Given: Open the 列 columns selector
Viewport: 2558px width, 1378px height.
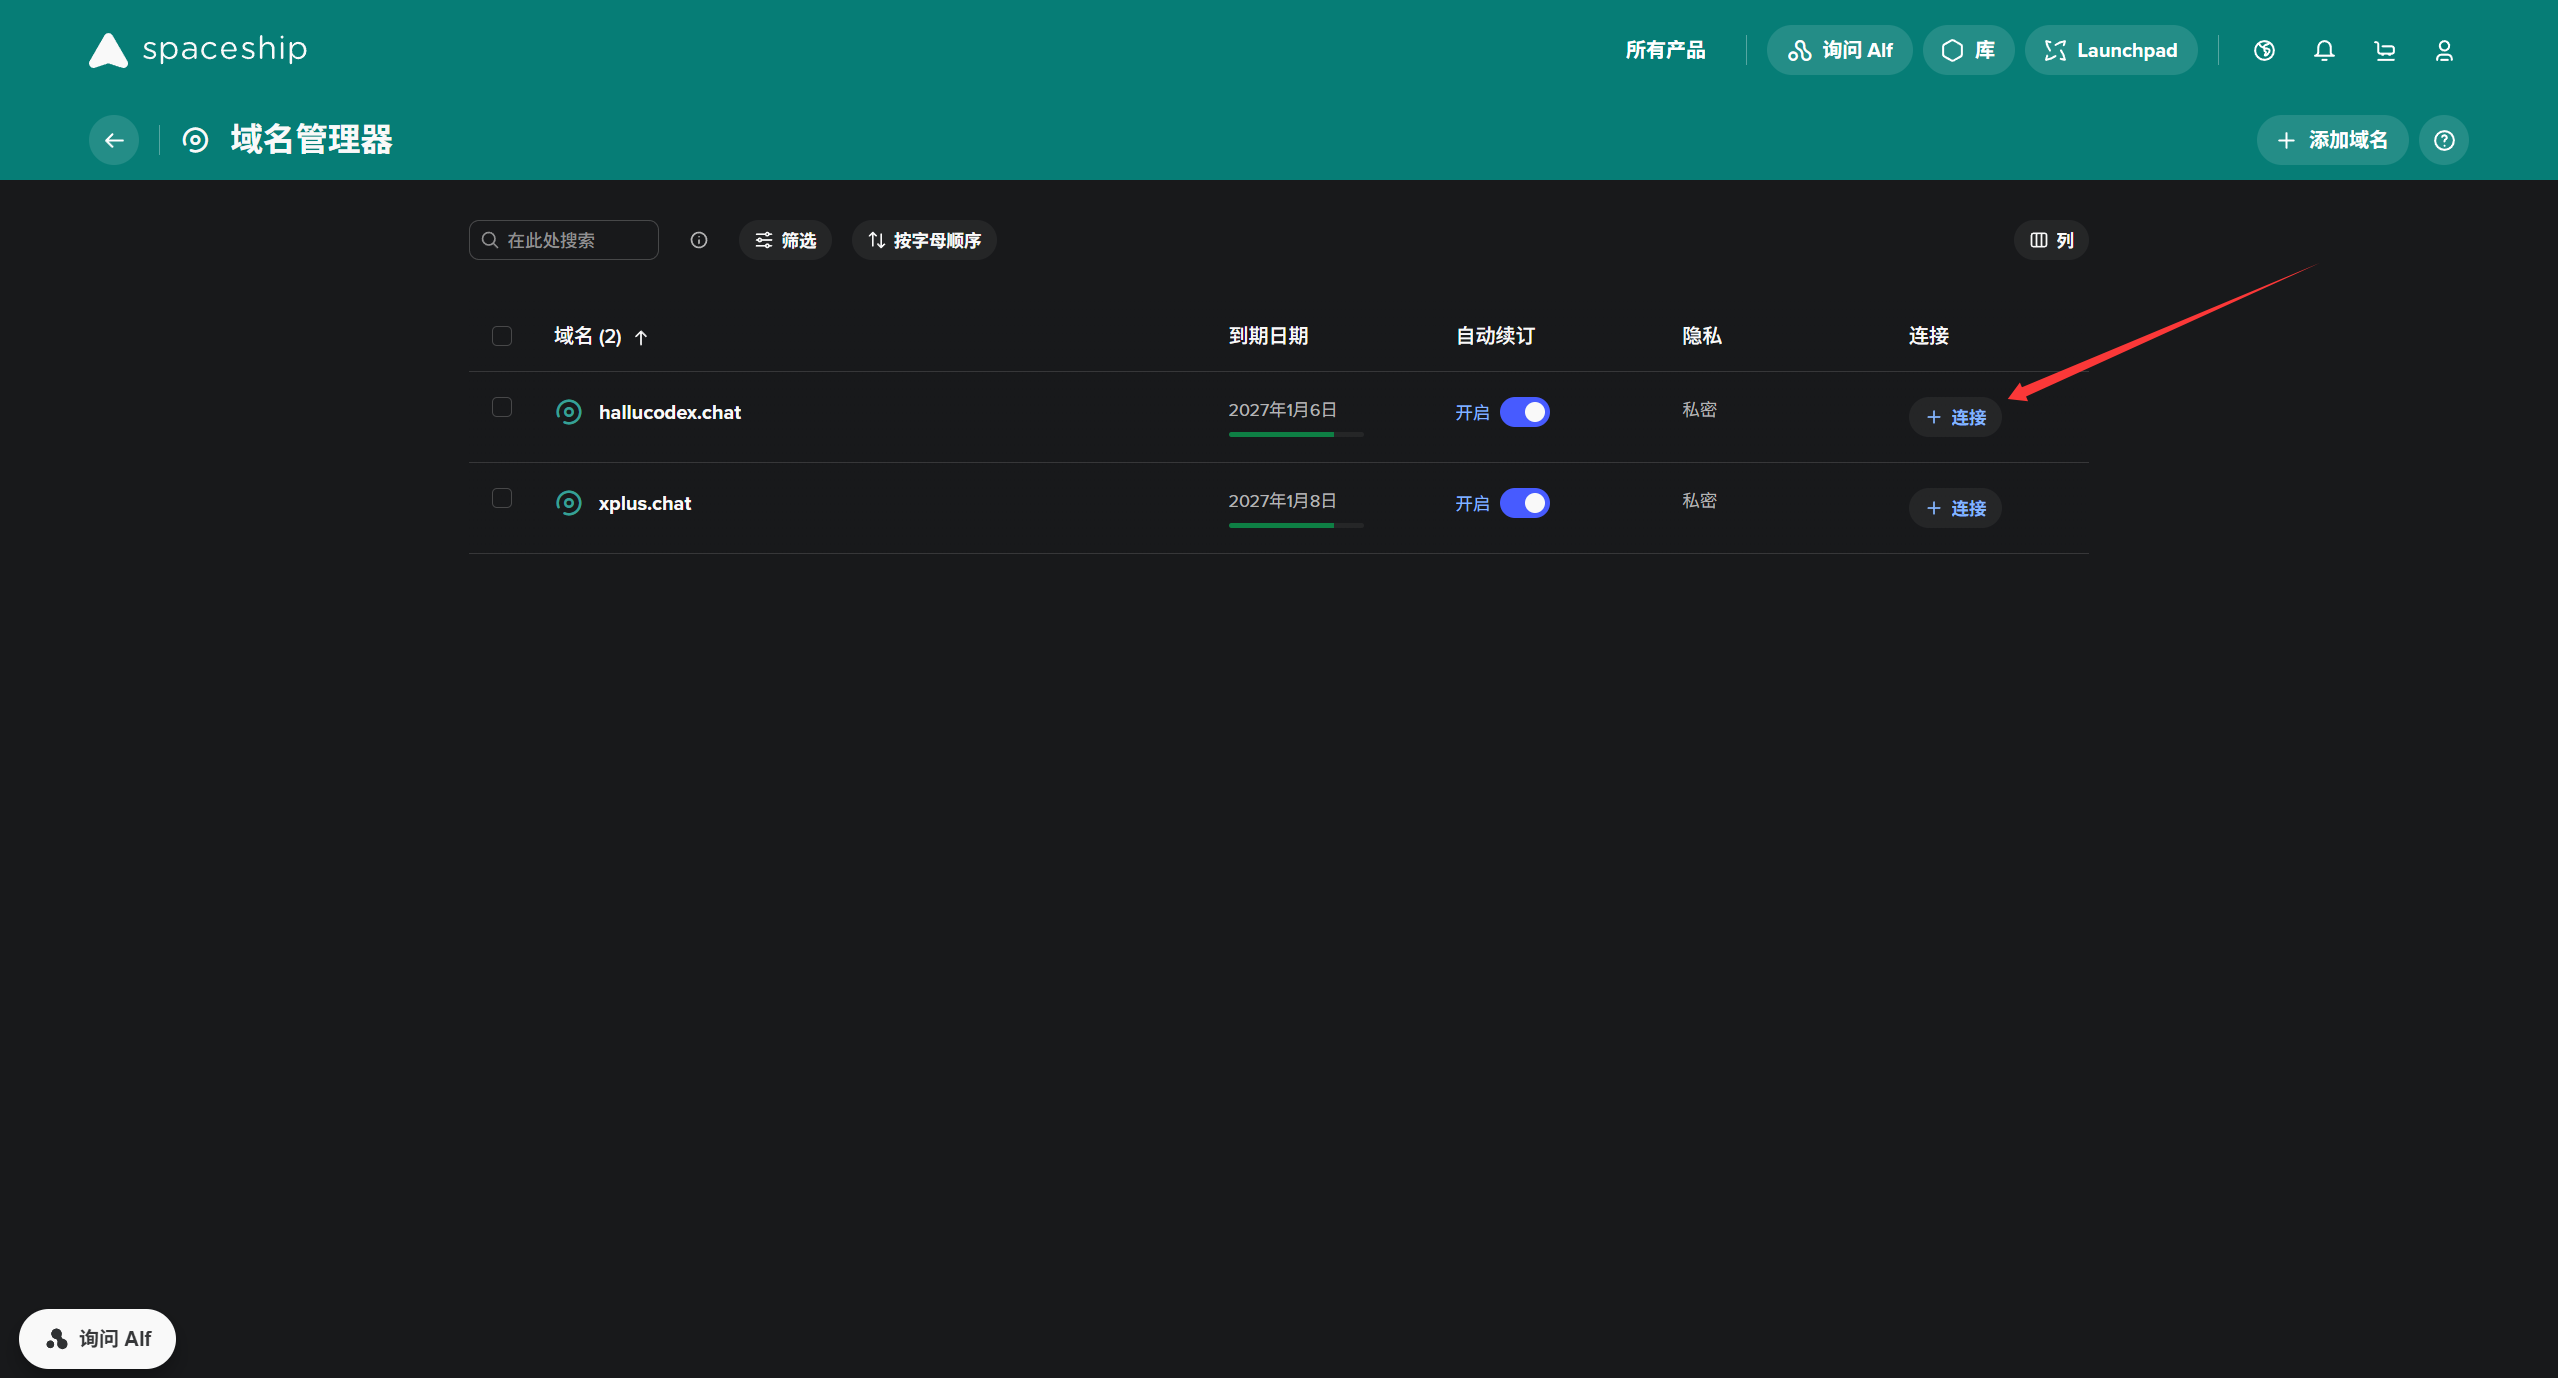Looking at the screenshot, I should (2051, 240).
